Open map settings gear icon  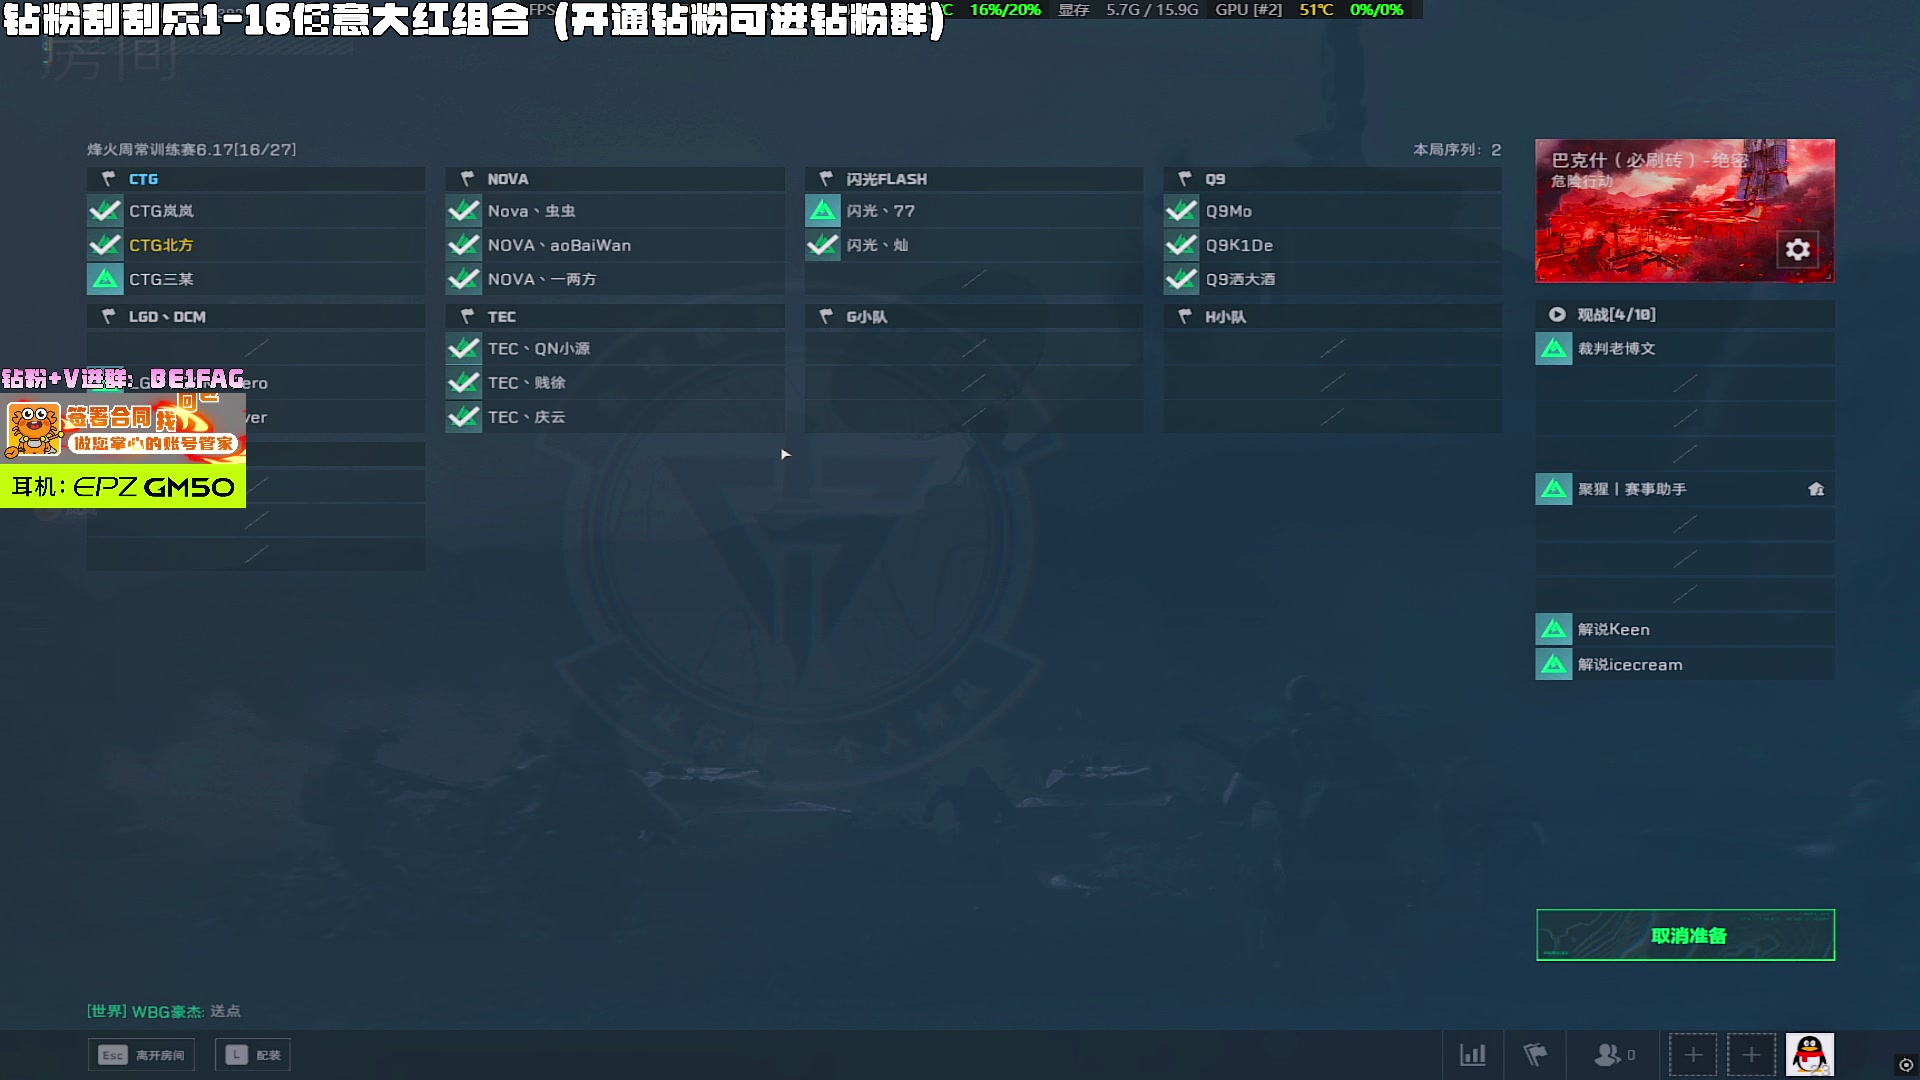point(1798,249)
